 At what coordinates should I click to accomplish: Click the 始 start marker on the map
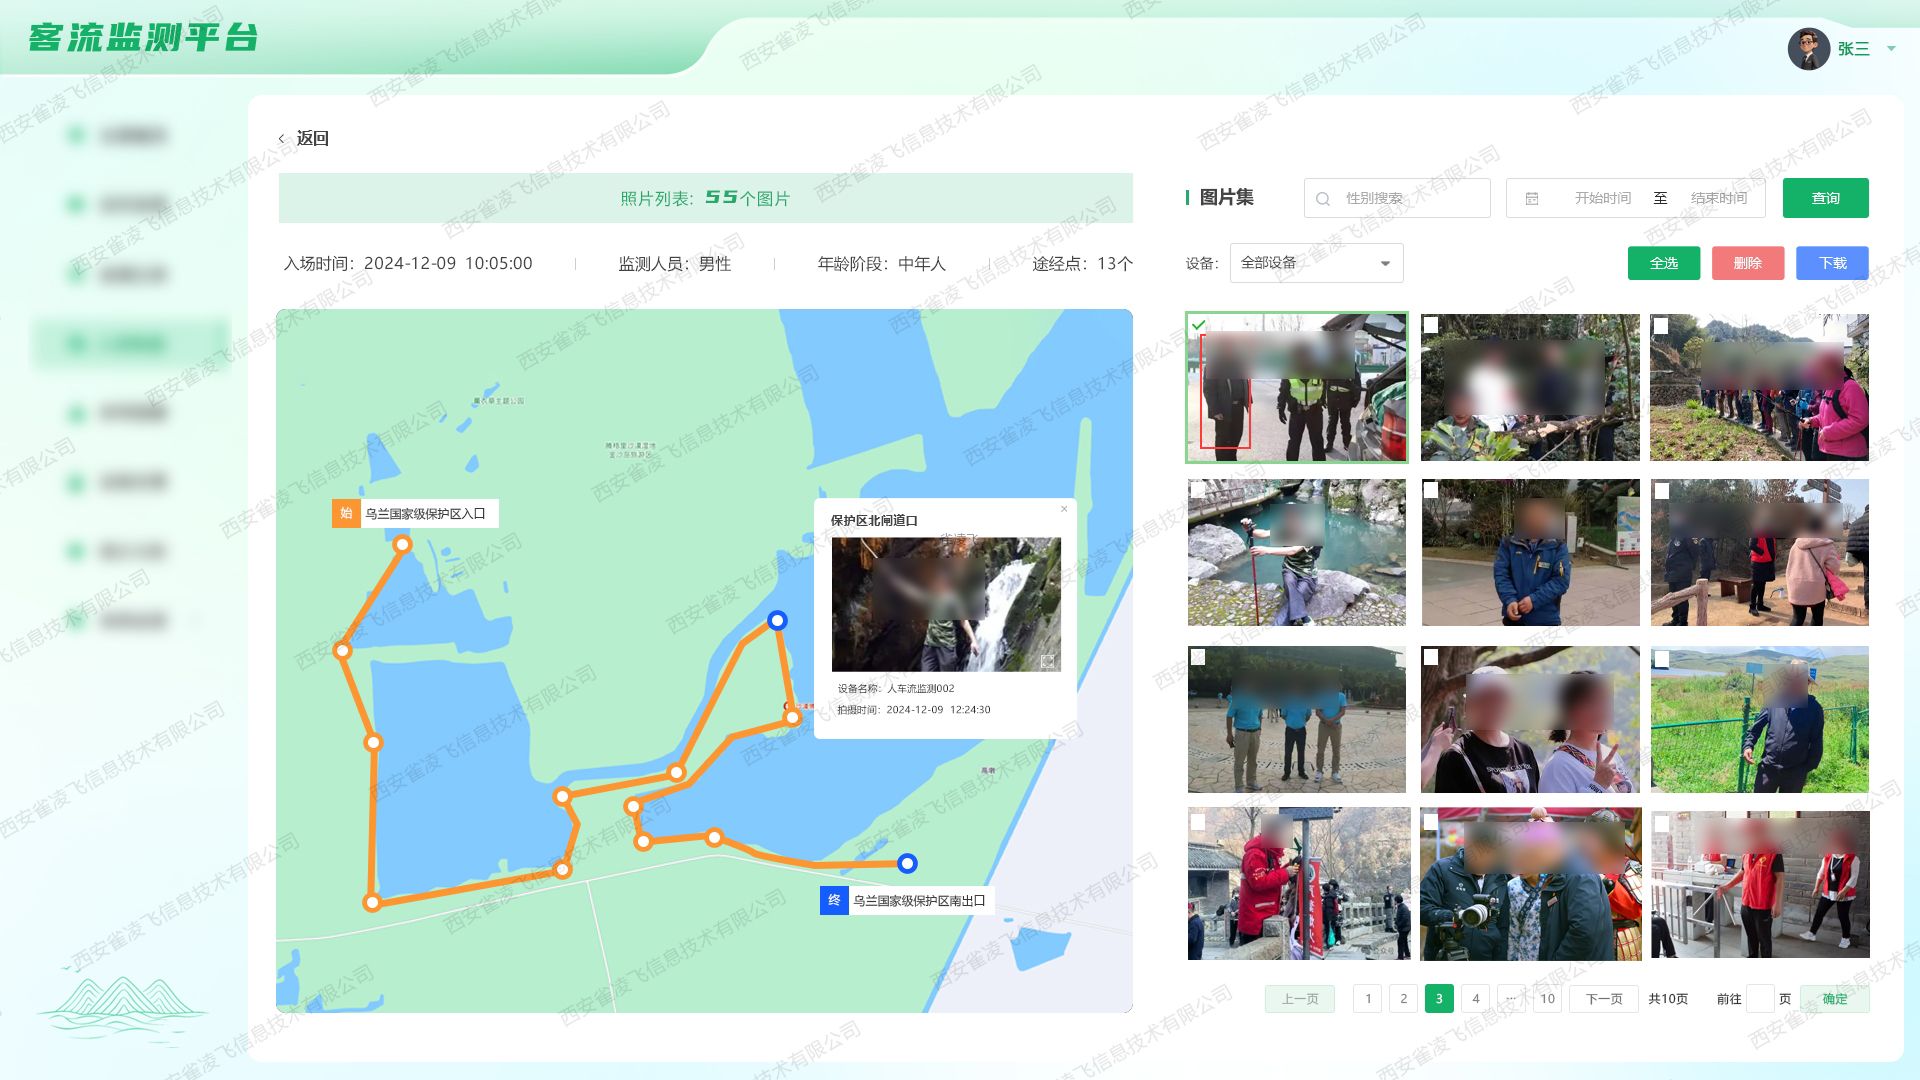(x=344, y=513)
